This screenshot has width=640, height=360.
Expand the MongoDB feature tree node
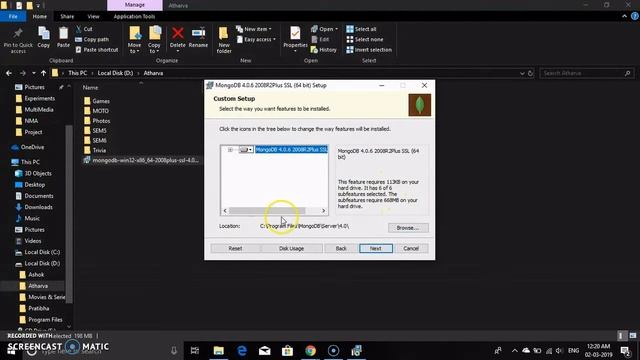[x=230, y=150]
